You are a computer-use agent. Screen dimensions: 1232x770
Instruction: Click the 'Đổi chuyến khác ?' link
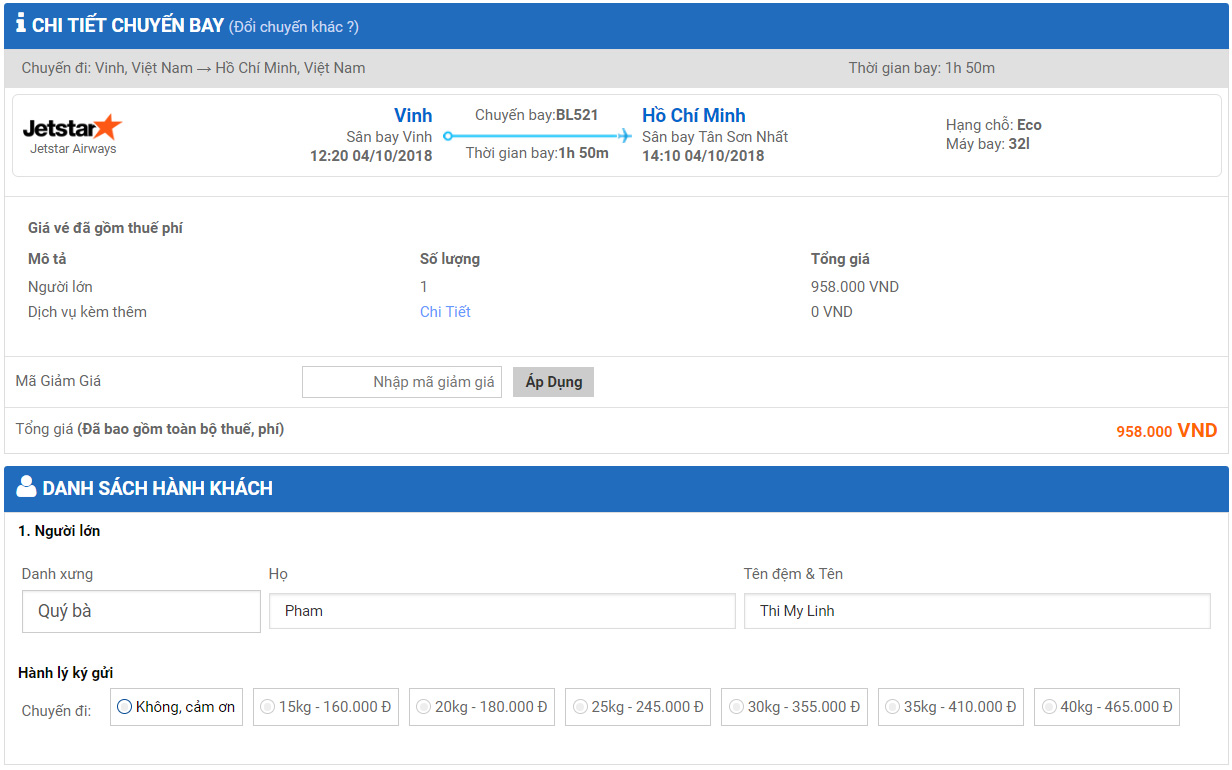pyautogui.click(x=294, y=27)
